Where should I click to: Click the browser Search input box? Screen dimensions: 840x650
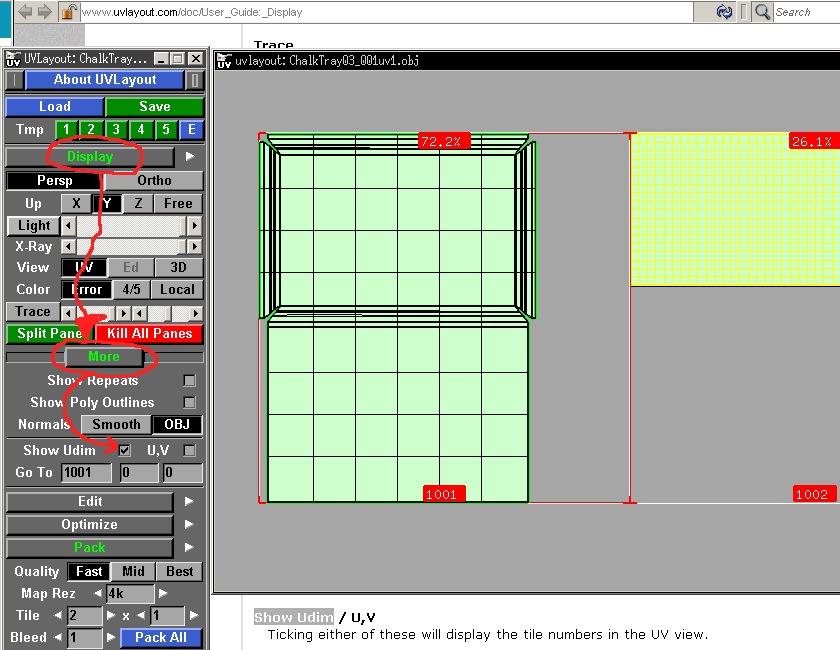point(807,12)
